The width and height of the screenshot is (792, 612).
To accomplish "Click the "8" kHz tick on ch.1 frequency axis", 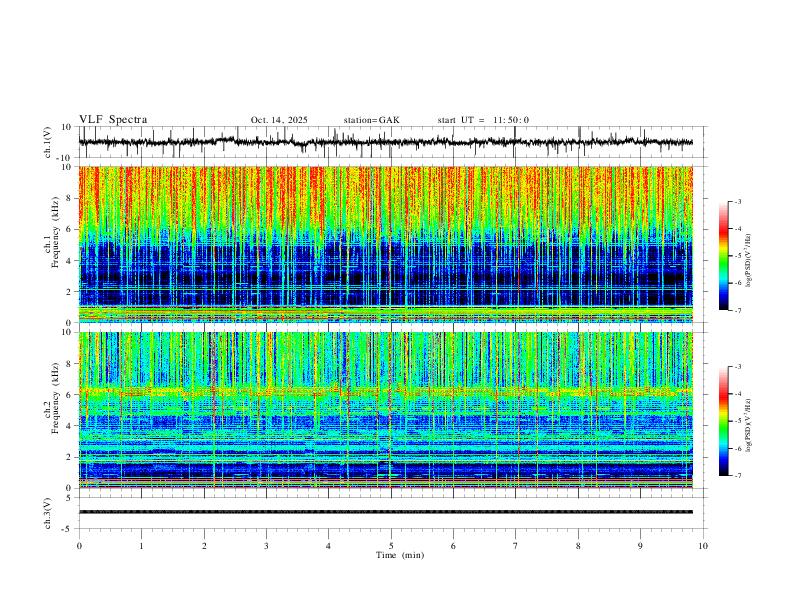I will click(x=70, y=198).
